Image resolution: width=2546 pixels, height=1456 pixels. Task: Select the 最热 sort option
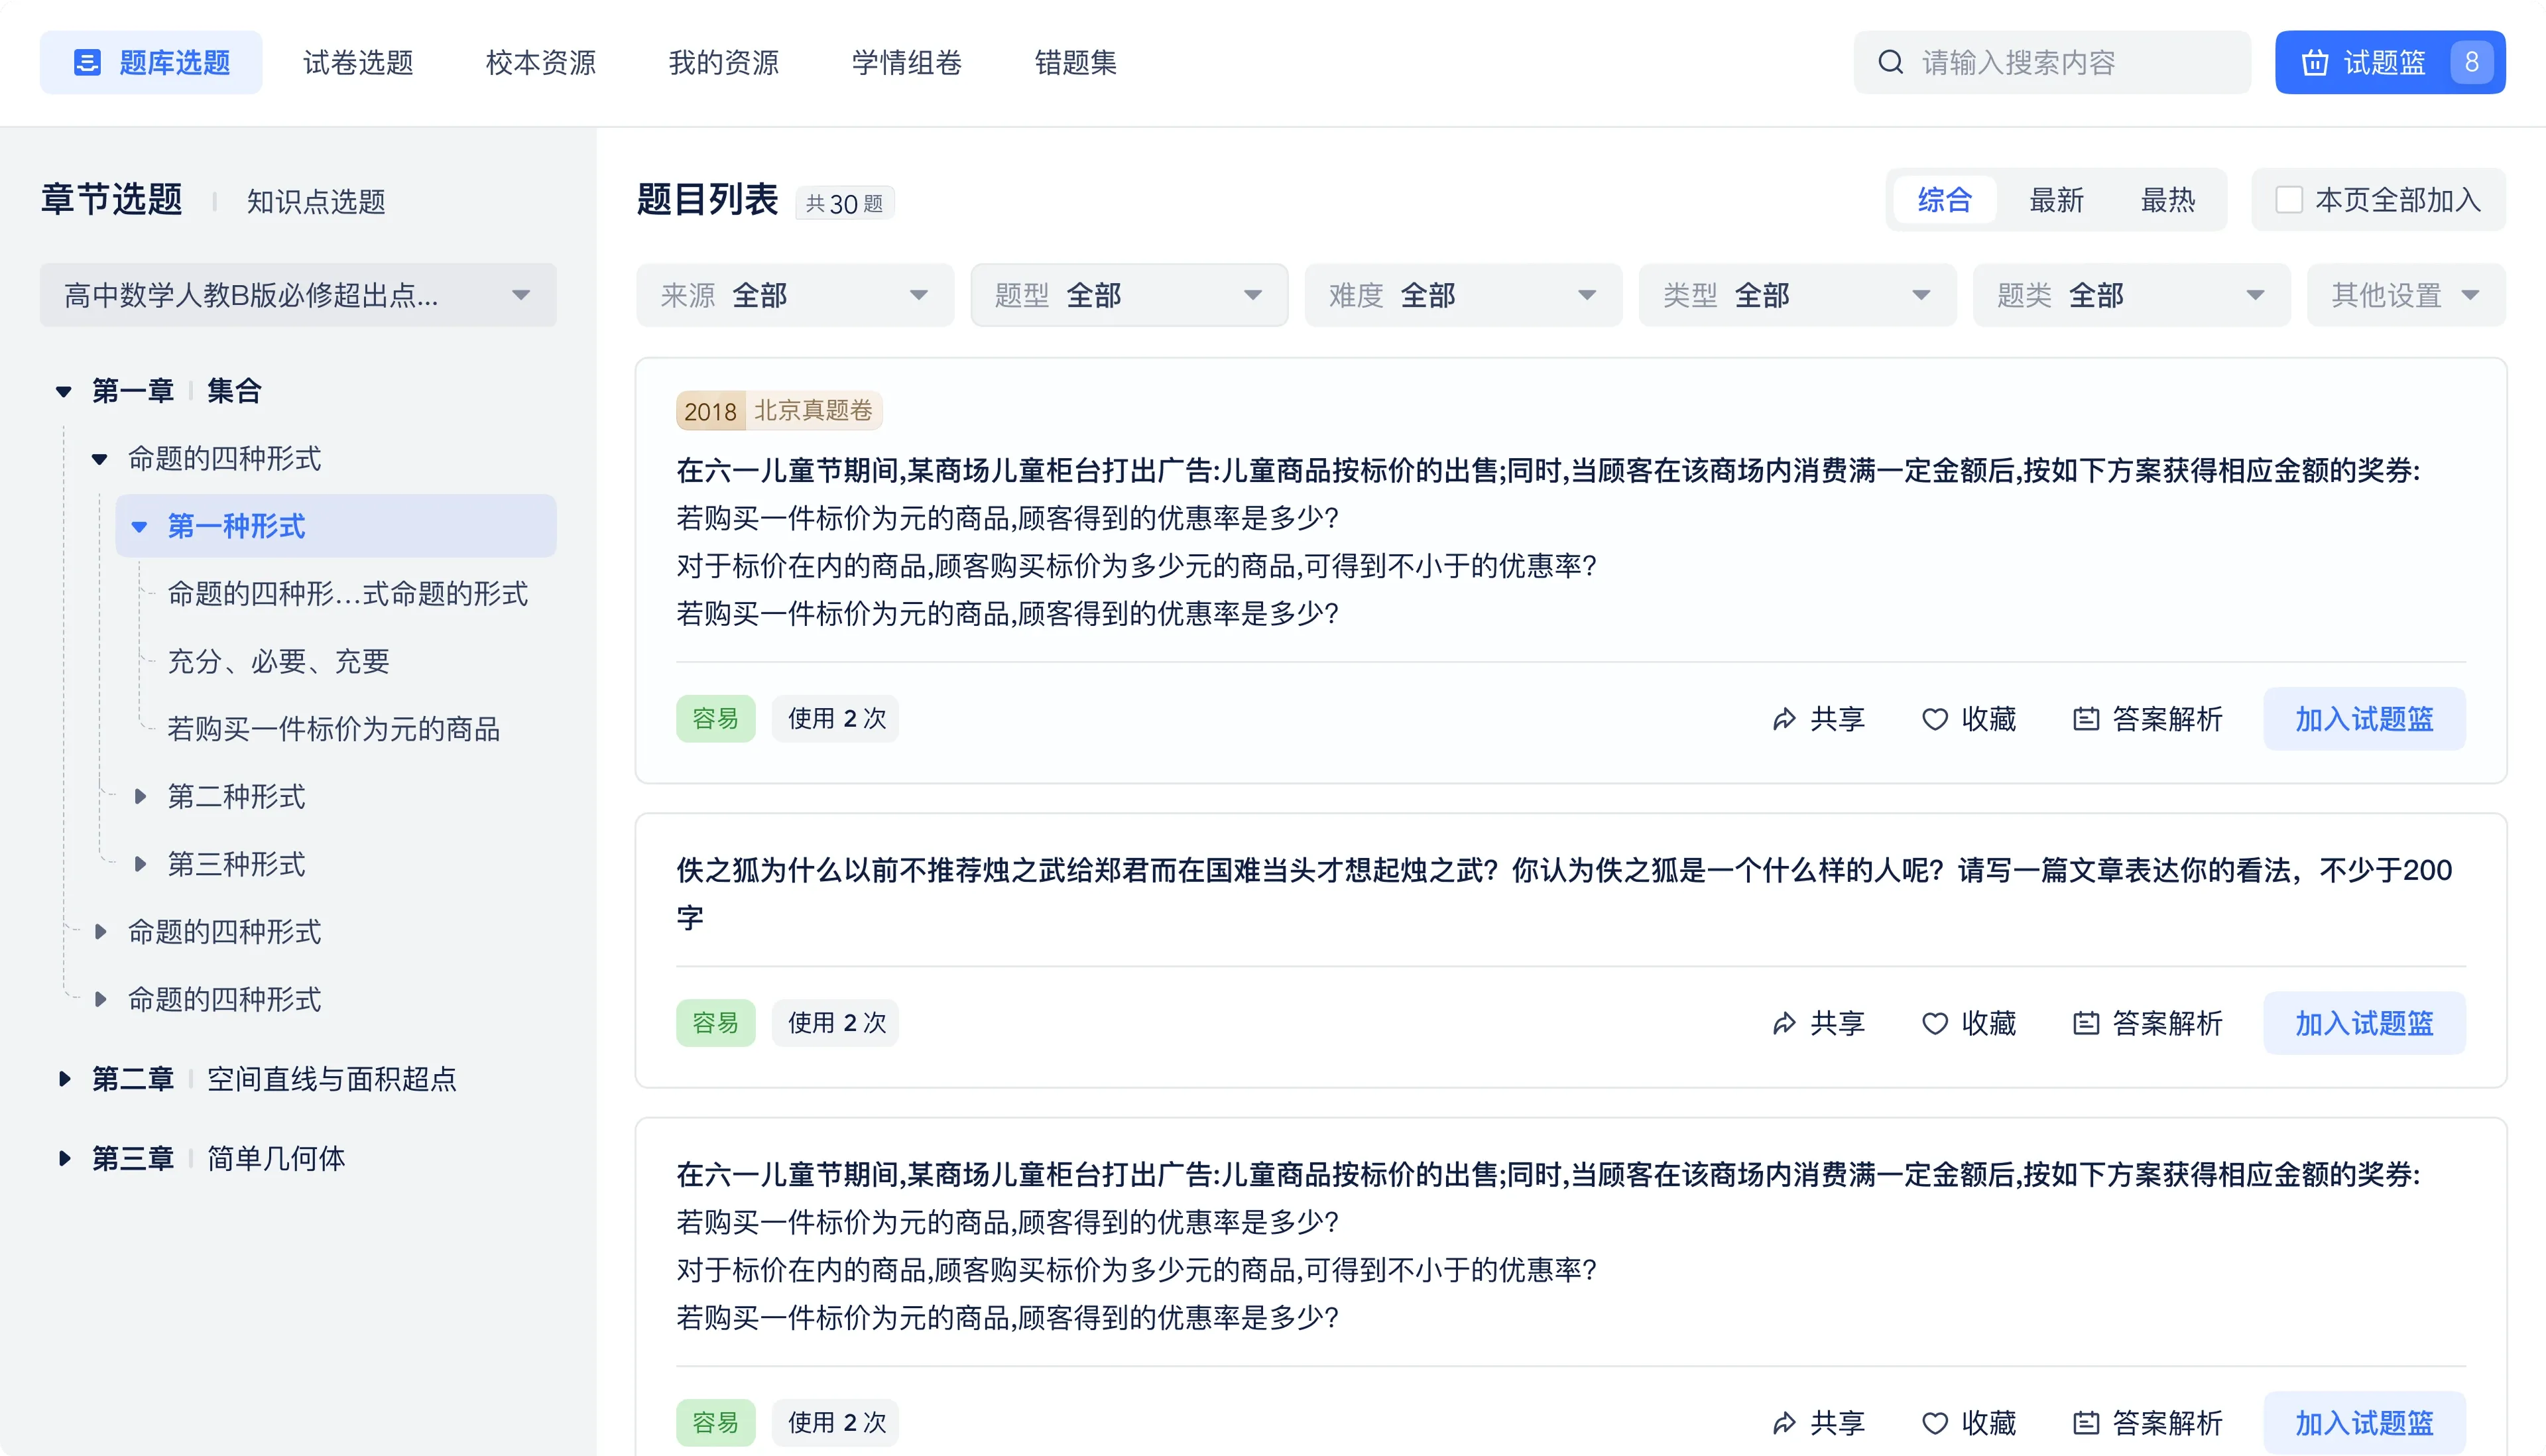tap(2167, 200)
